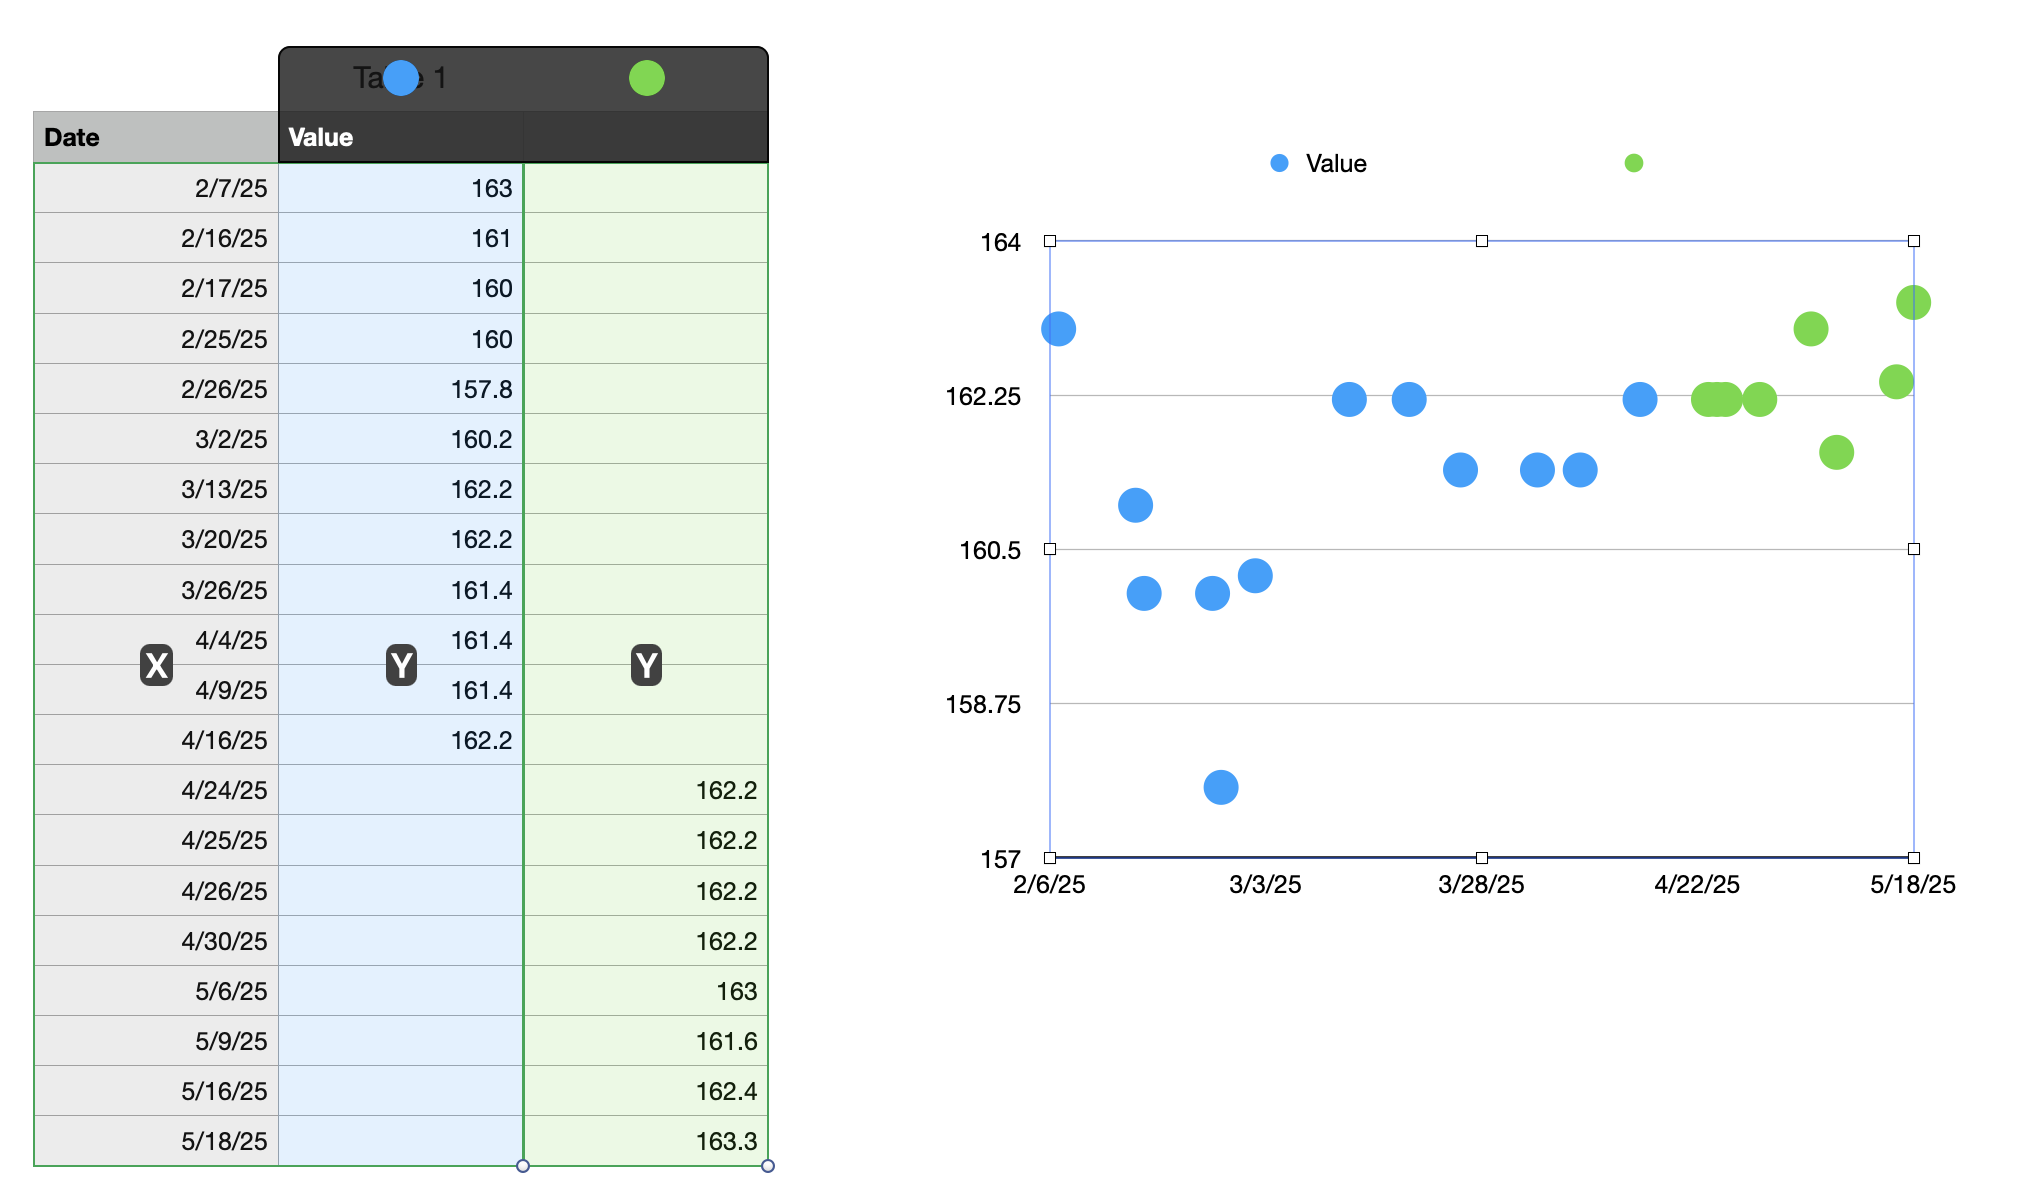
Task: Click the X axis badge on Date column
Action: pyautogui.click(x=156, y=665)
